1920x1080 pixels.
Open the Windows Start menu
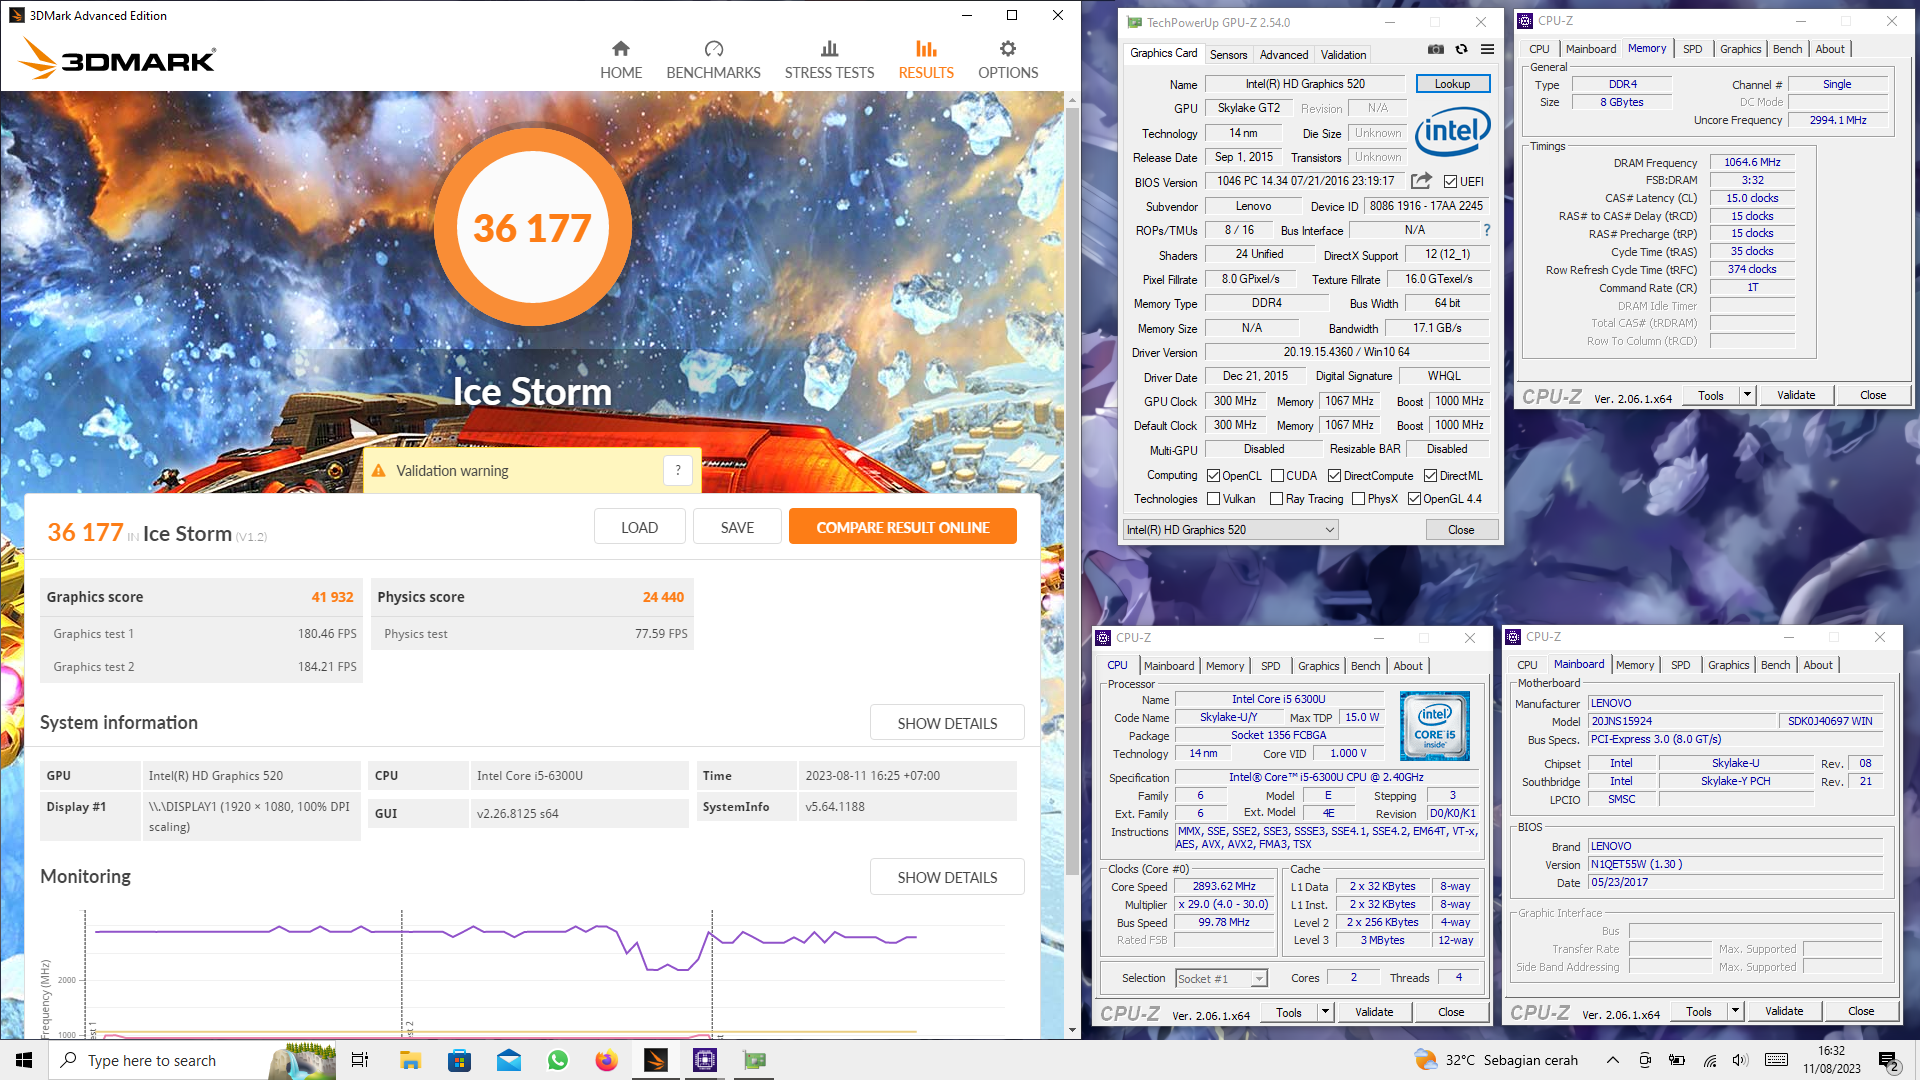pos(24,1060)
